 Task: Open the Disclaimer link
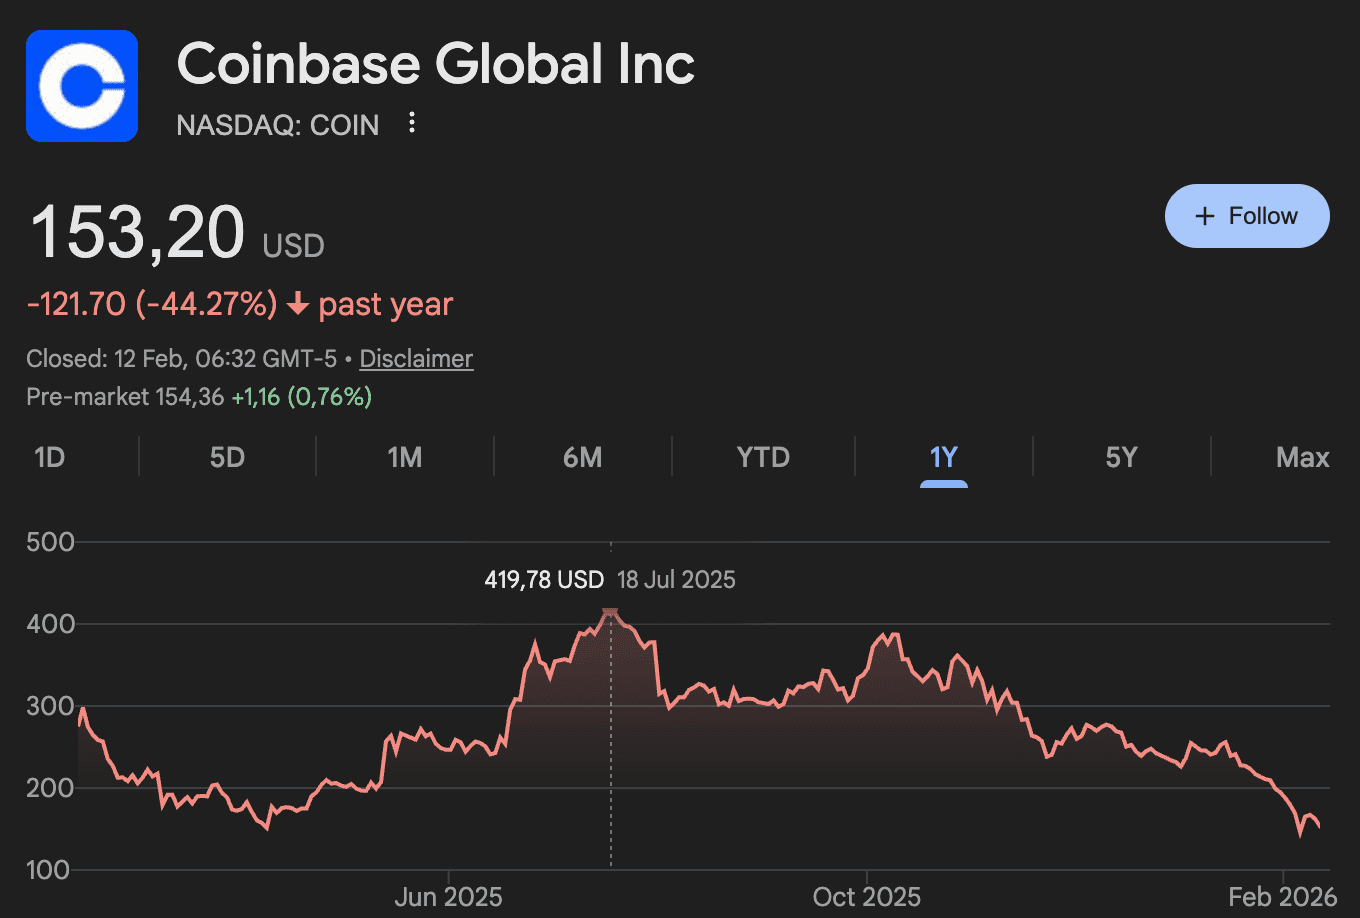[416, 359]
